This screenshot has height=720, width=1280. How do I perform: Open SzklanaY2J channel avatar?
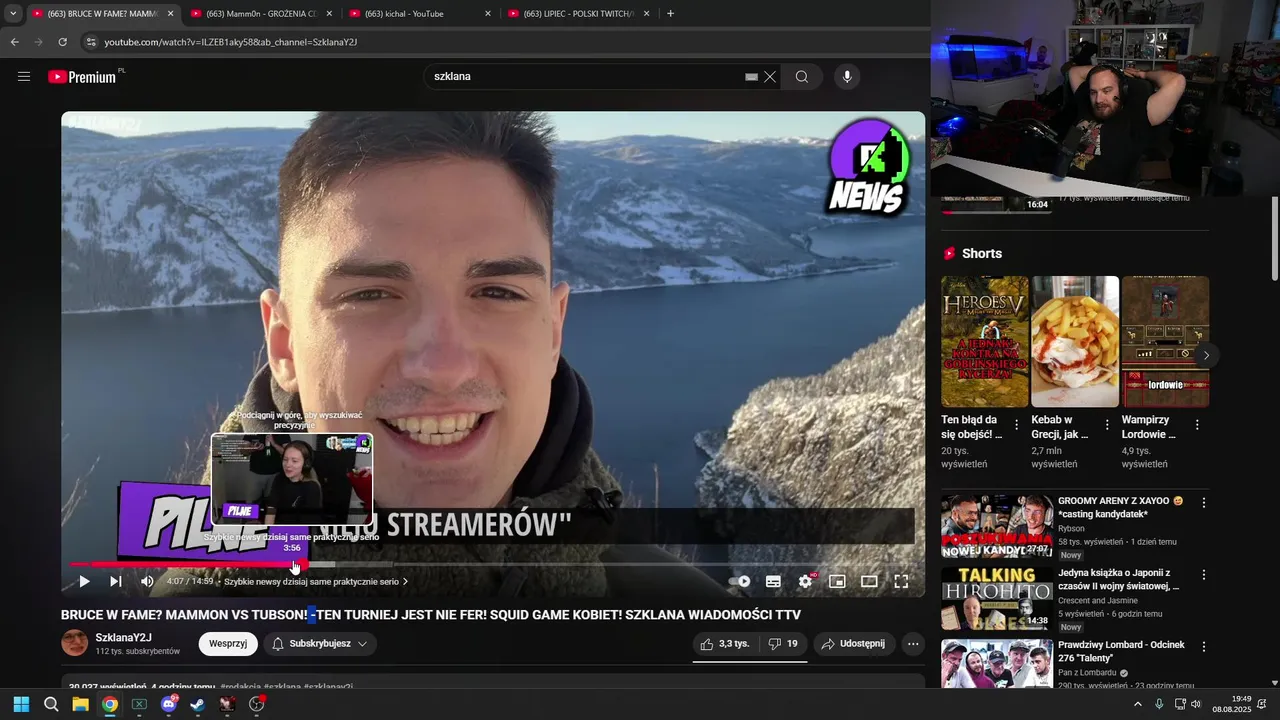[75, 643]
